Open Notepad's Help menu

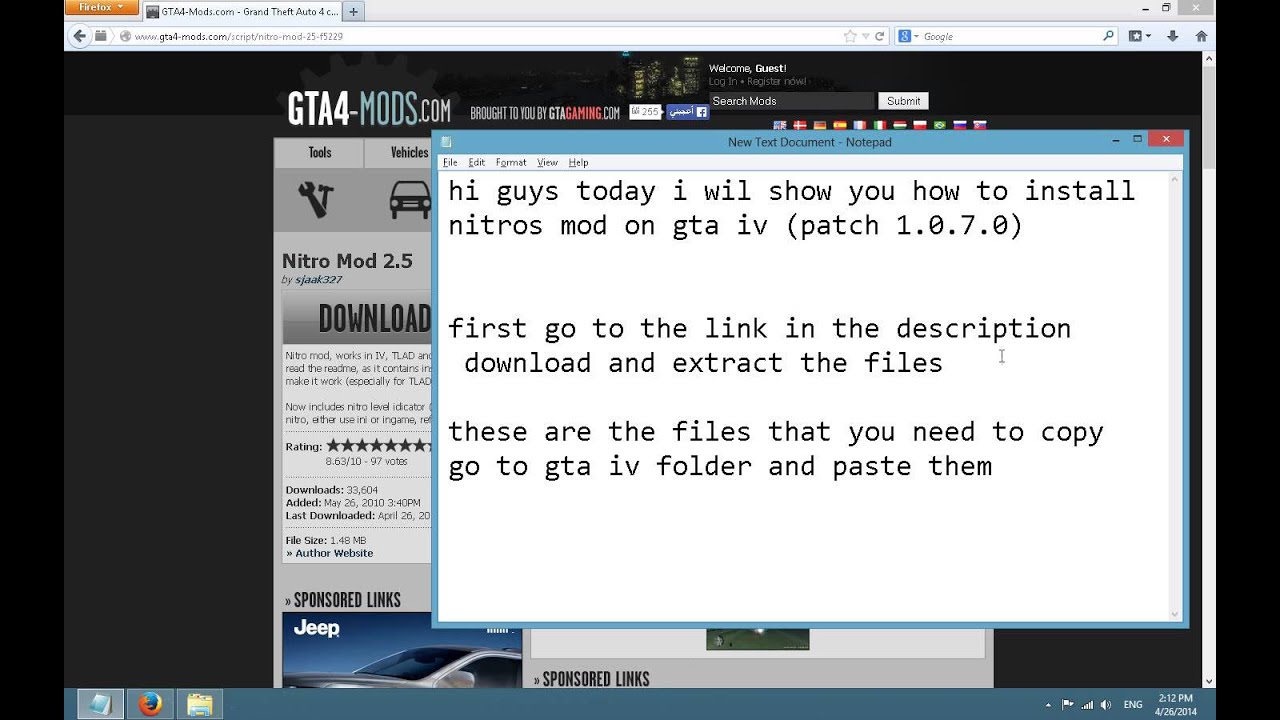[578, 162]
